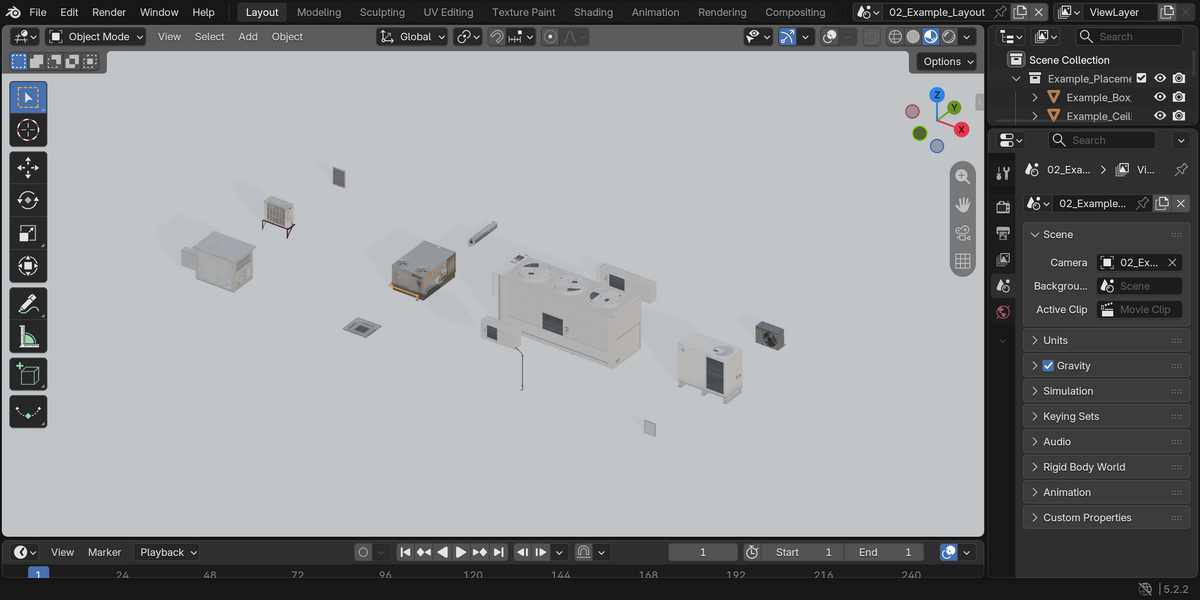Toggle camera view gizmo icon
The width and height of the screenshot is (1200, 600).
(962, 233)
